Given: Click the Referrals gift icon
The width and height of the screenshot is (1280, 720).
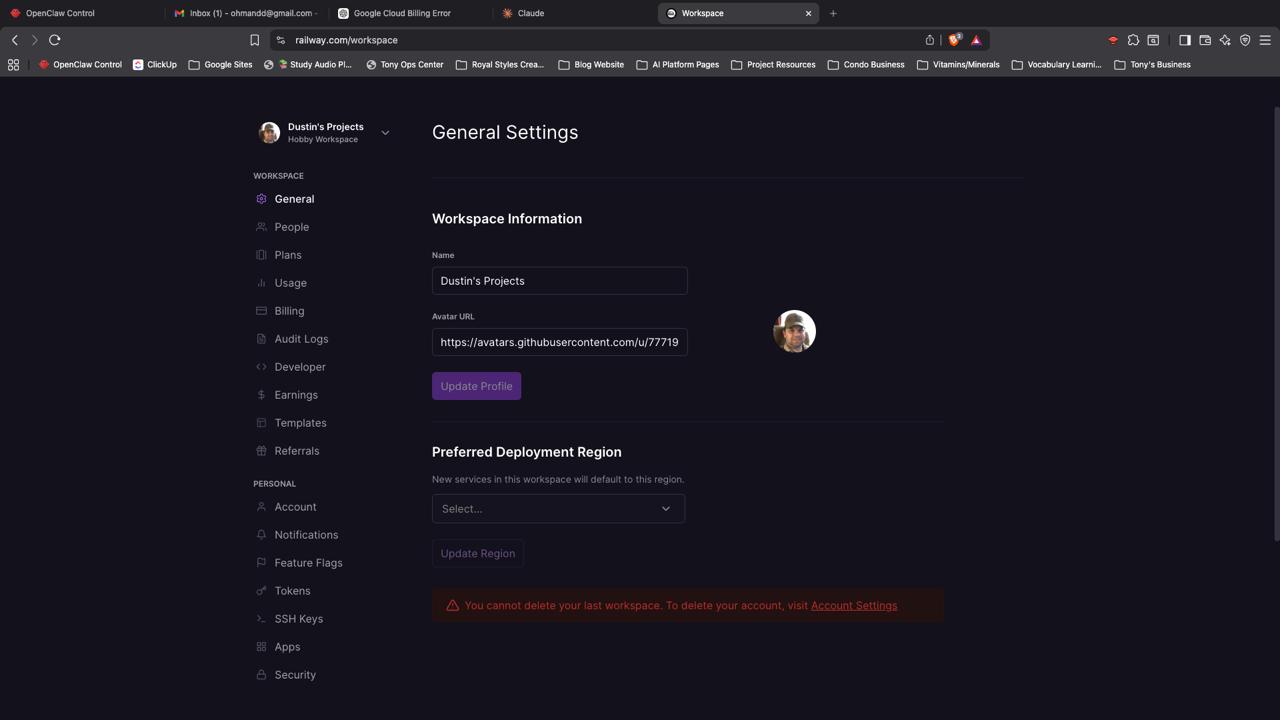Looking at the screenshot, I should coord(261,451).
